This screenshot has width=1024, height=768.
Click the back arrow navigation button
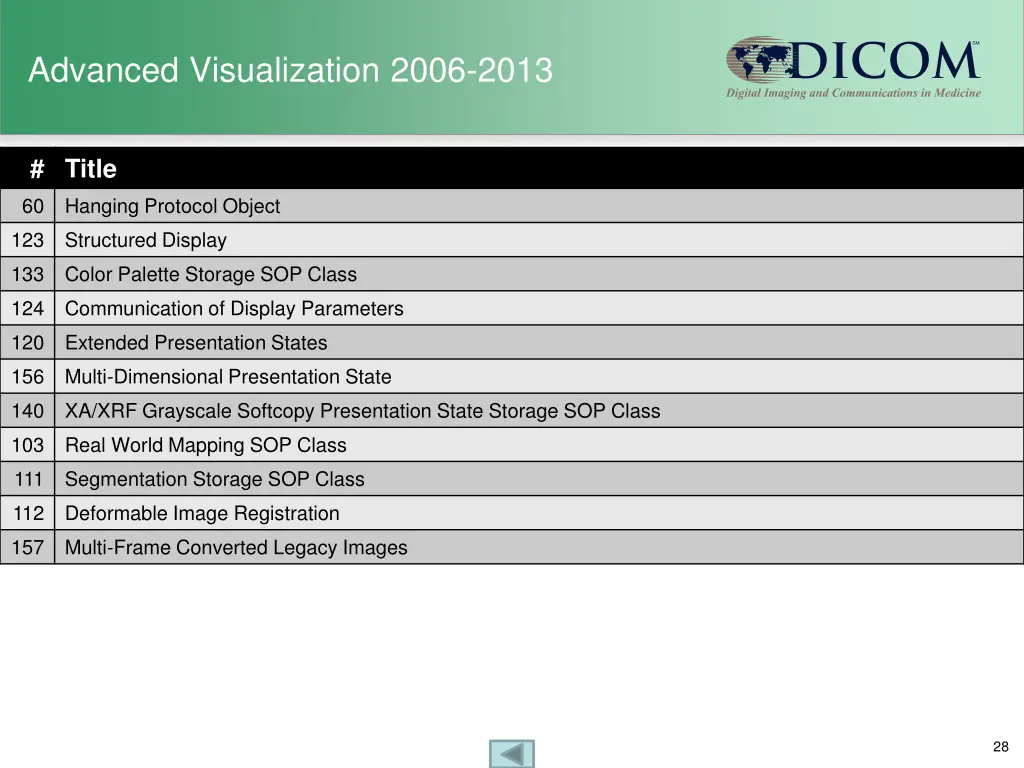click(x=512, y=753)
